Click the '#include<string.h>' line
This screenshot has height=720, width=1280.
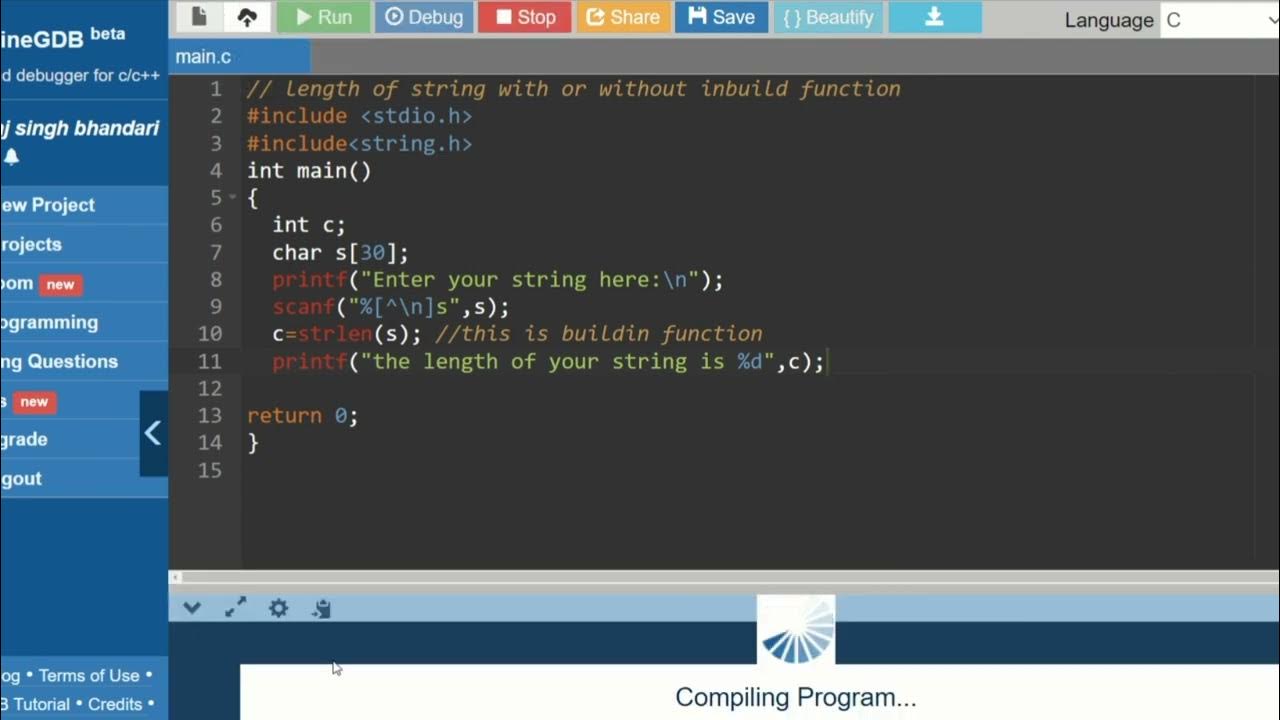click(360, 144)
